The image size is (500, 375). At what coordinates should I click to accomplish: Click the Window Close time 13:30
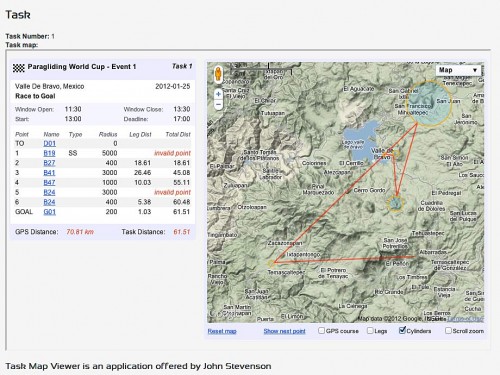pos(182,109)
